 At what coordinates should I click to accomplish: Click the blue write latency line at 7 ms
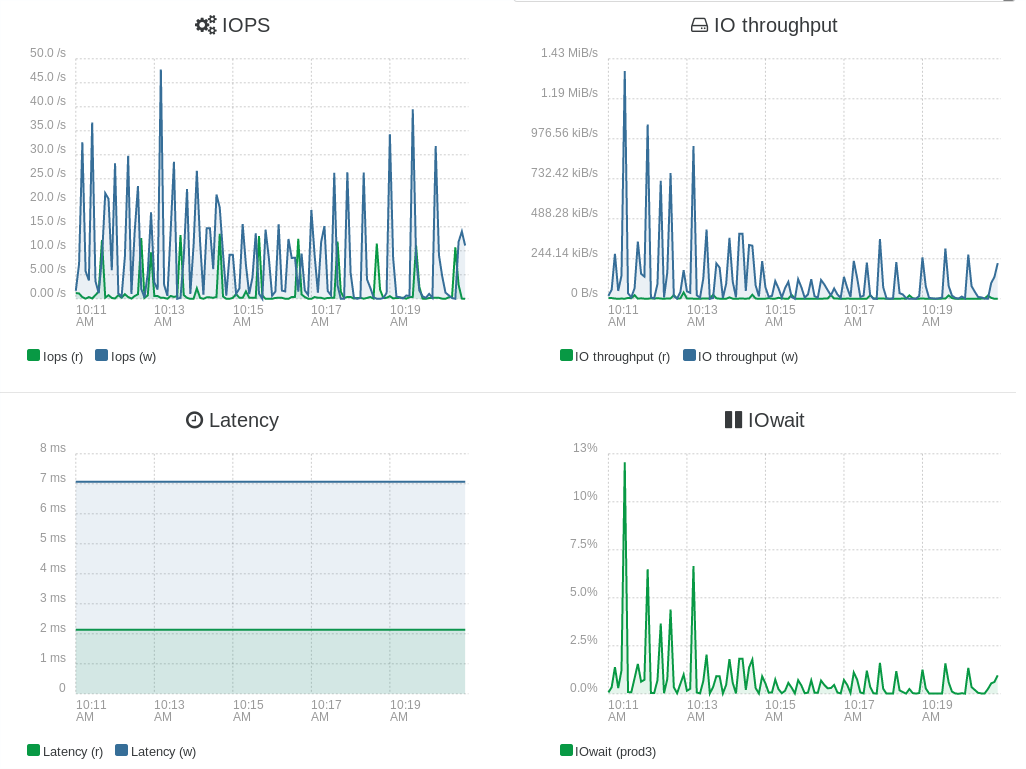(270, 482)
